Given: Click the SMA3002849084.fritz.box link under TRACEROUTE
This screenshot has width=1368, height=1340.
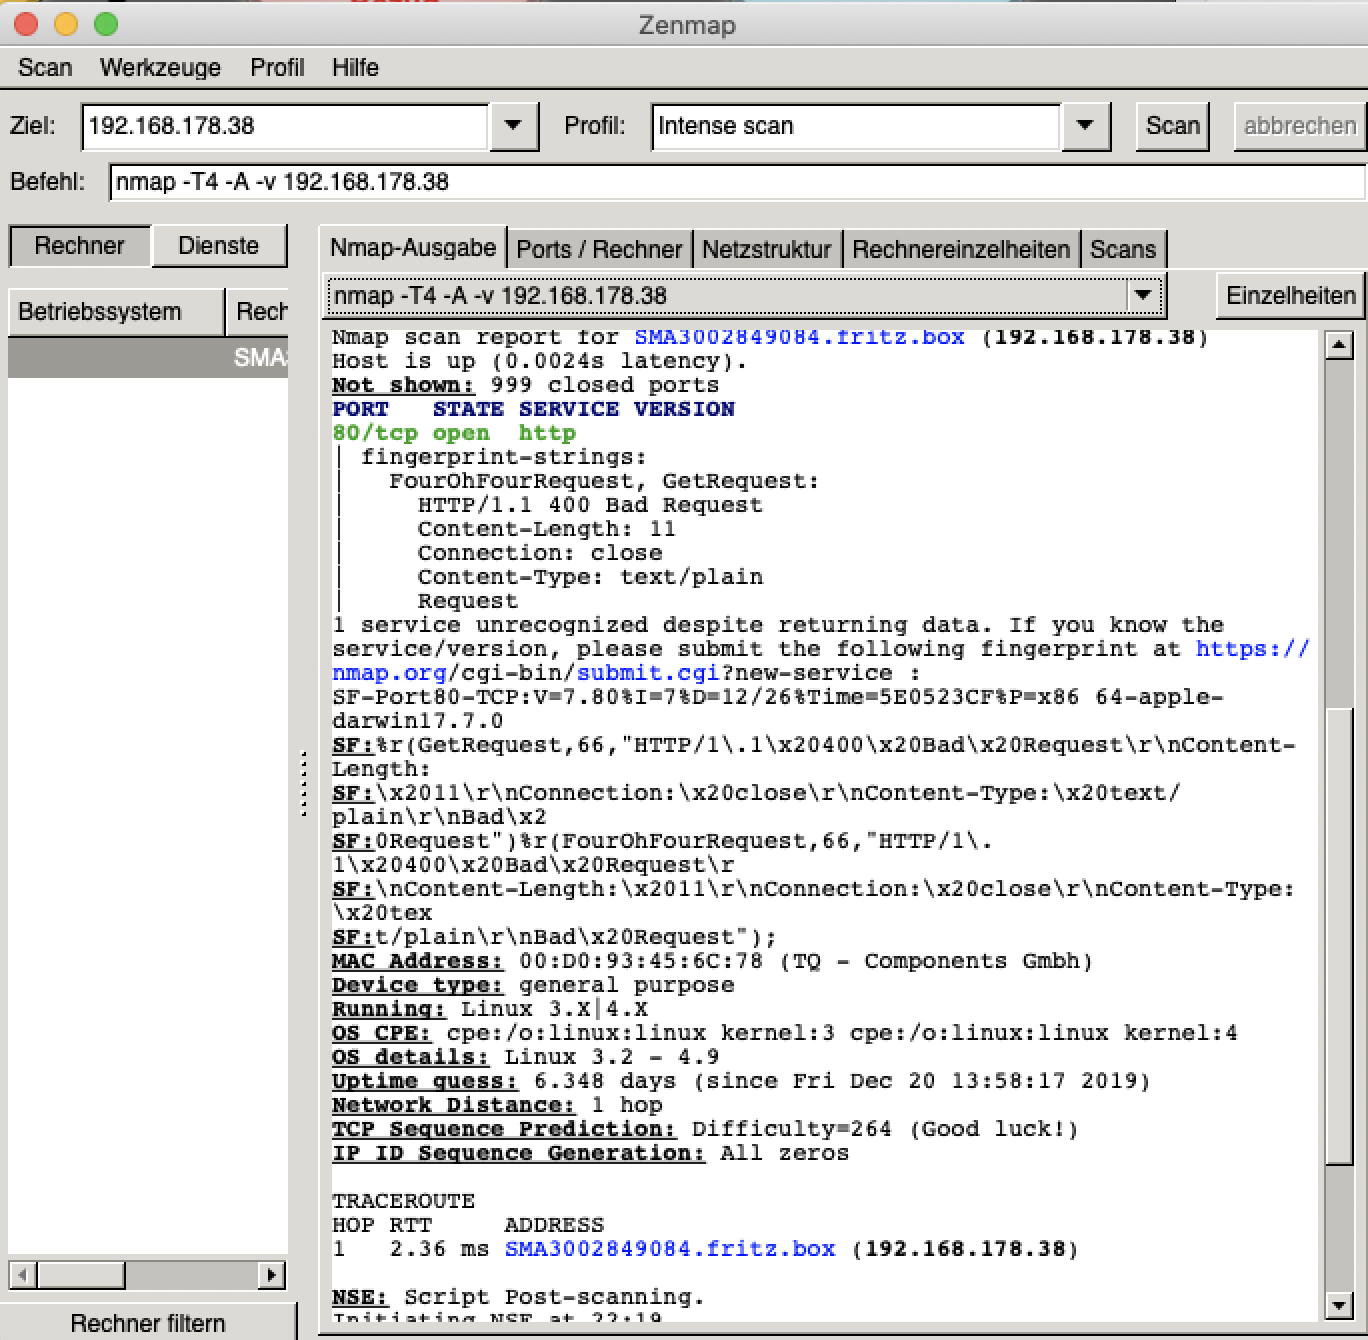Looking at the screenshot, I should click(670, 1249).
